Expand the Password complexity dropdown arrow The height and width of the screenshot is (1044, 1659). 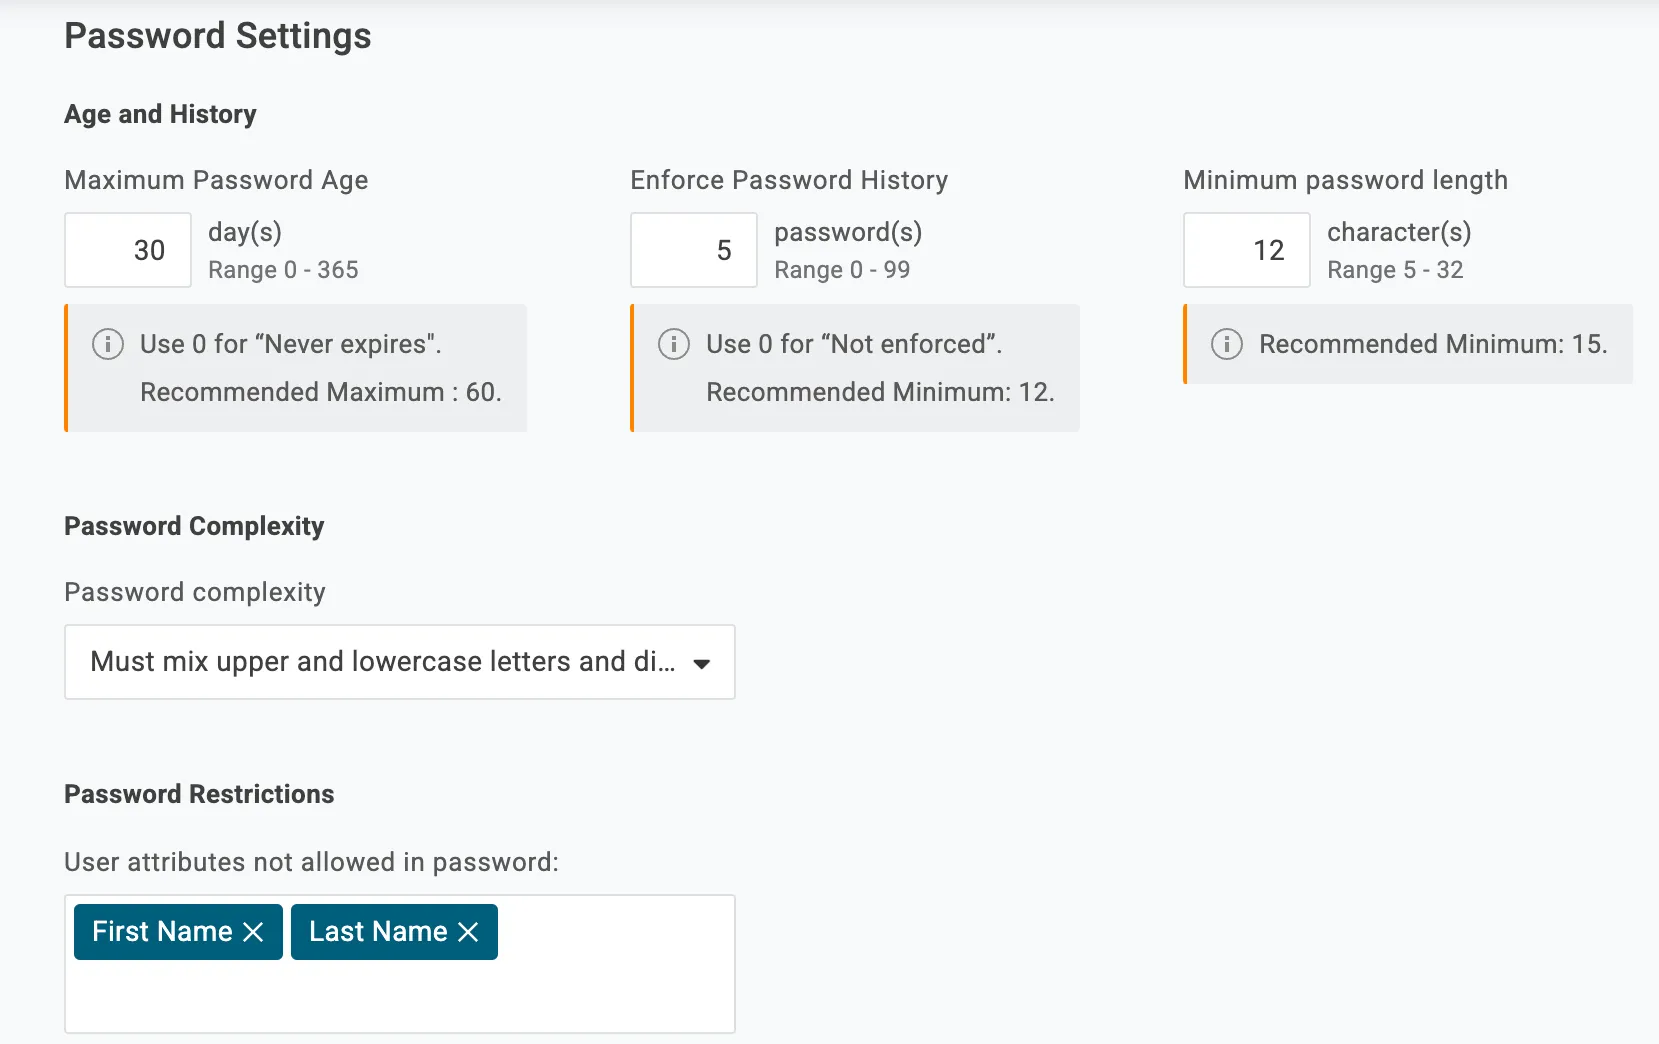pos(702,663)
